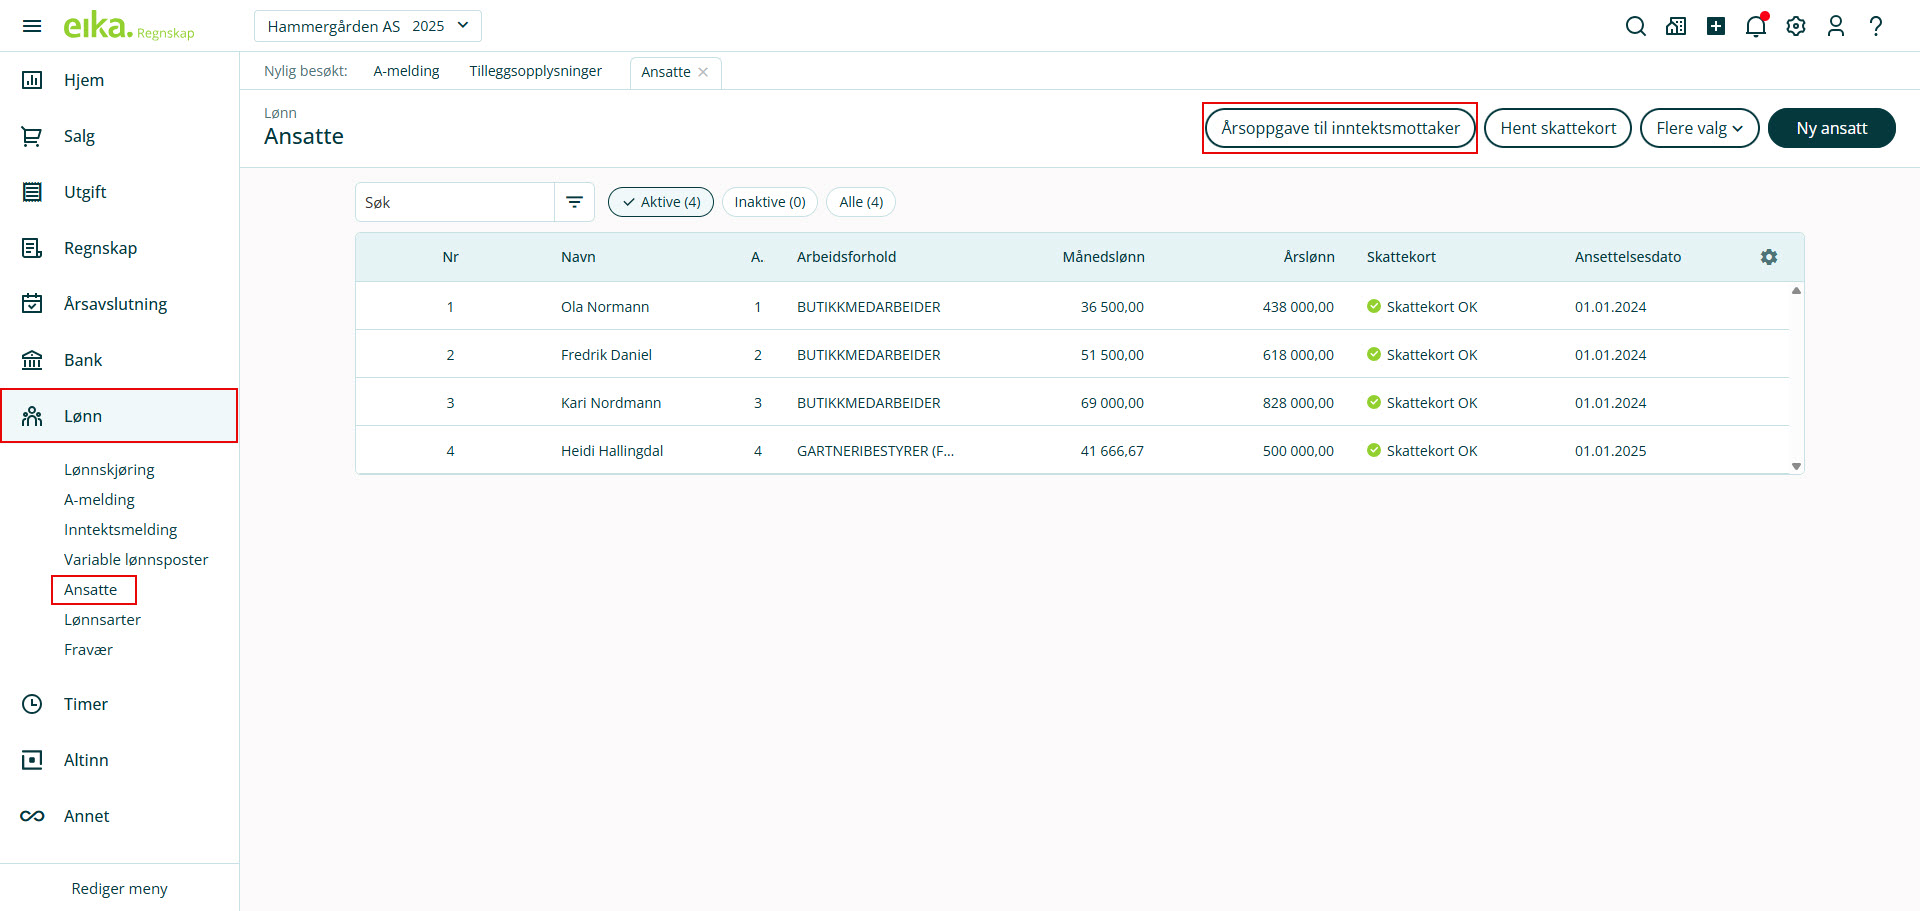Click the plus quick-add icon in header
The width and height of the screenshot is (1920, 911).
pyautogui.click(x=1715, y=26)
